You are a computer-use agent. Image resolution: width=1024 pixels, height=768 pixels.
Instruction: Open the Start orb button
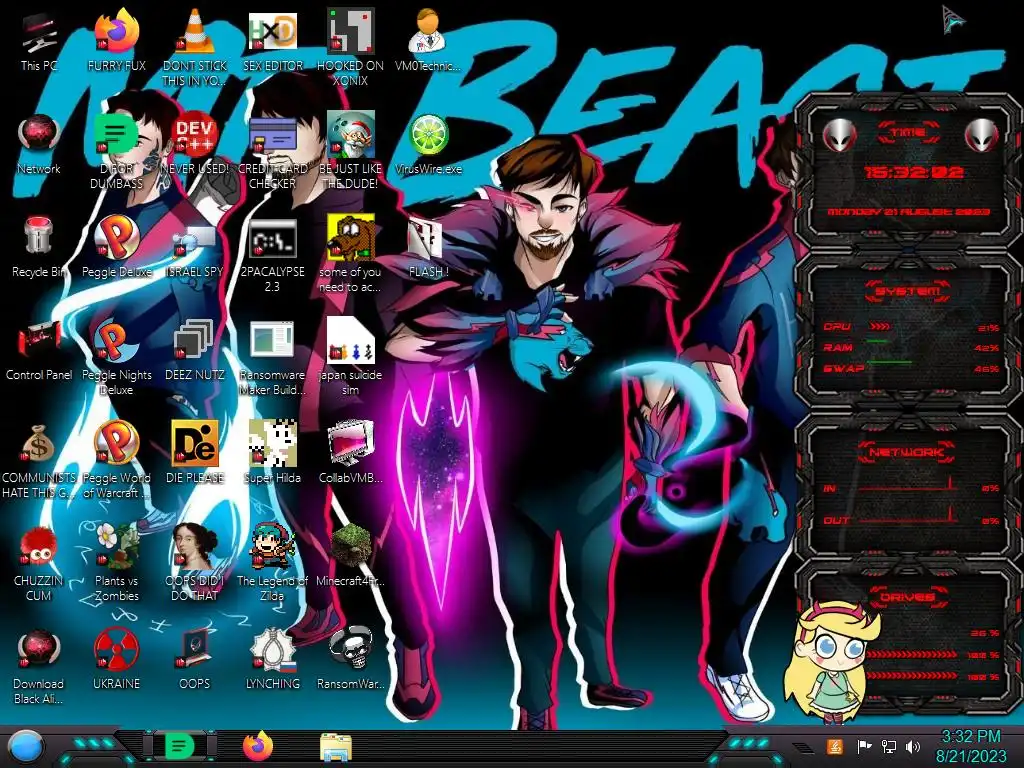click(26, 747)
